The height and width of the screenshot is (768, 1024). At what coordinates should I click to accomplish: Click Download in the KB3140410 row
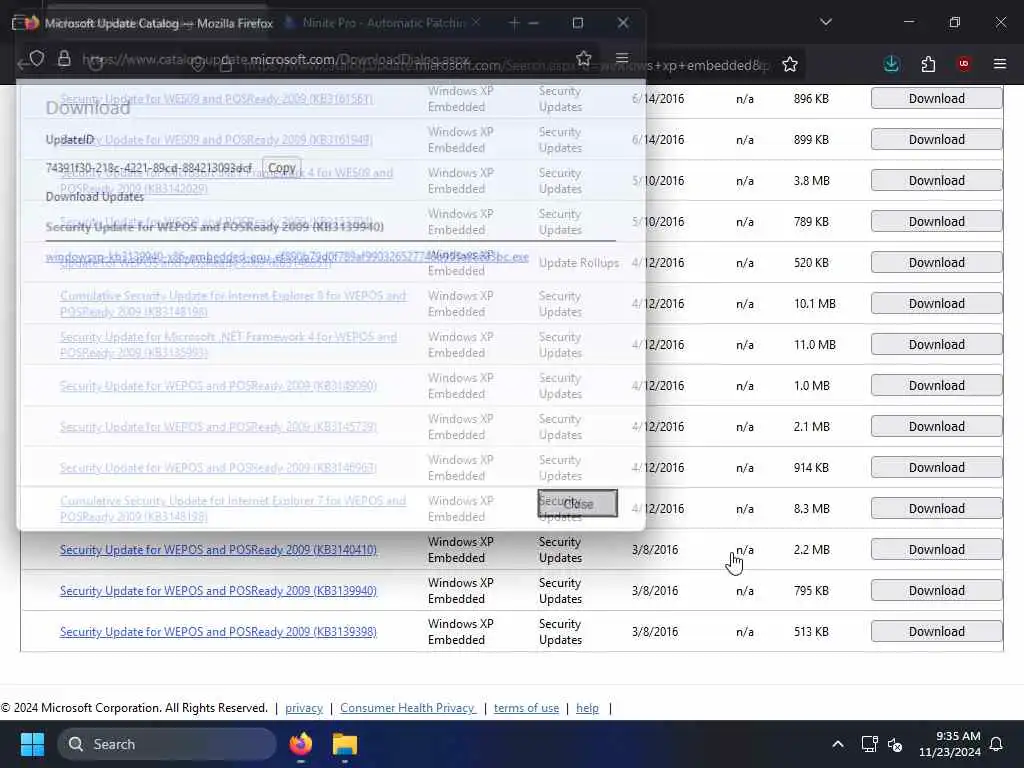(x=936, y=550)
